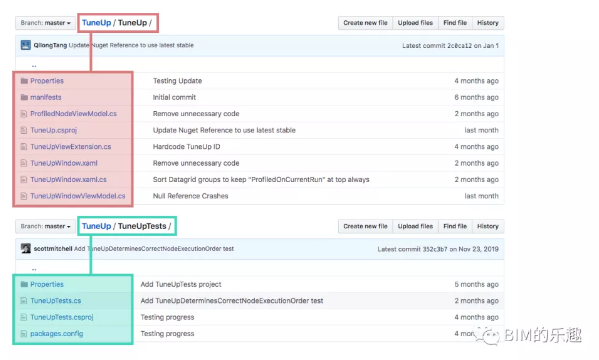The image size is (599, 360).
Task: Click the folder icon beside manifests
Action: (x=24, y=97)
